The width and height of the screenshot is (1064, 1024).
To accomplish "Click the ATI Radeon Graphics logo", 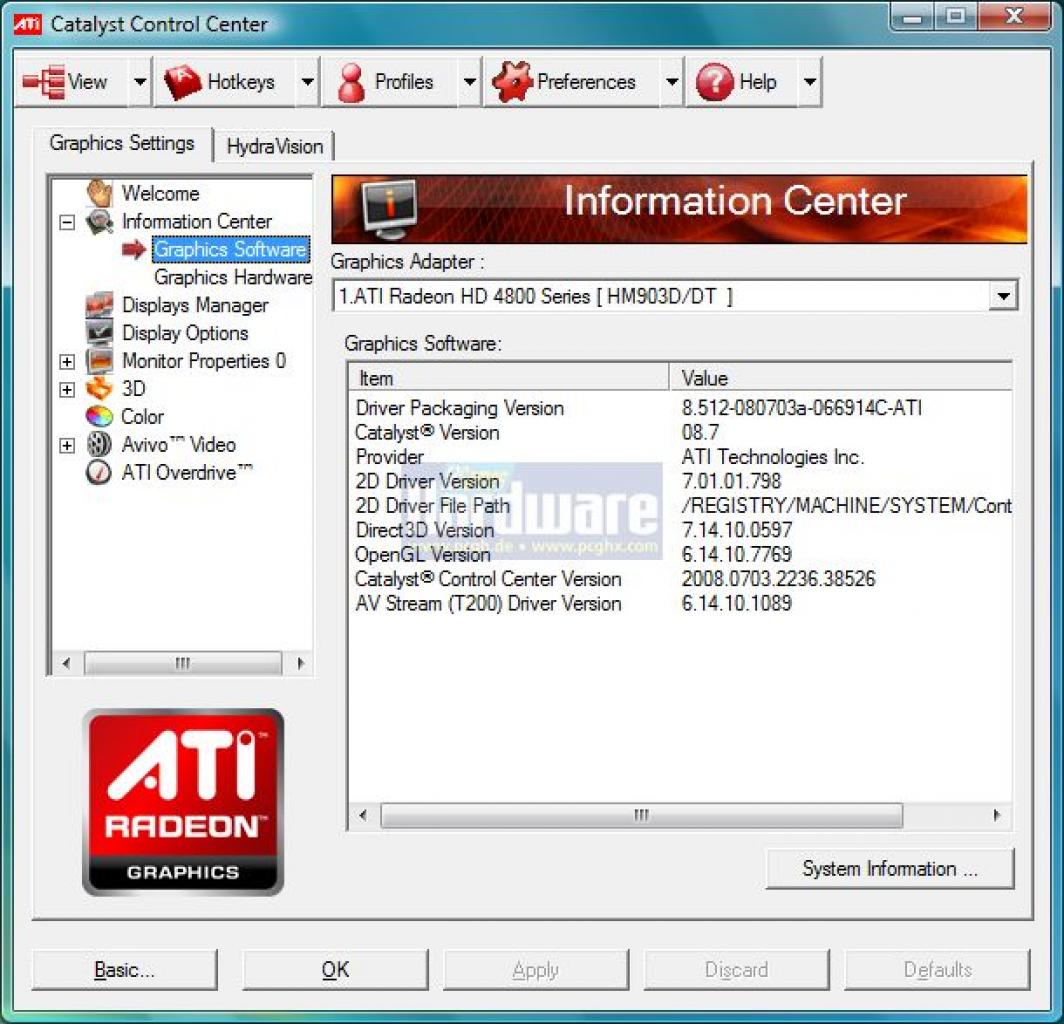I will pyautogui.click(x=183, y=802).
